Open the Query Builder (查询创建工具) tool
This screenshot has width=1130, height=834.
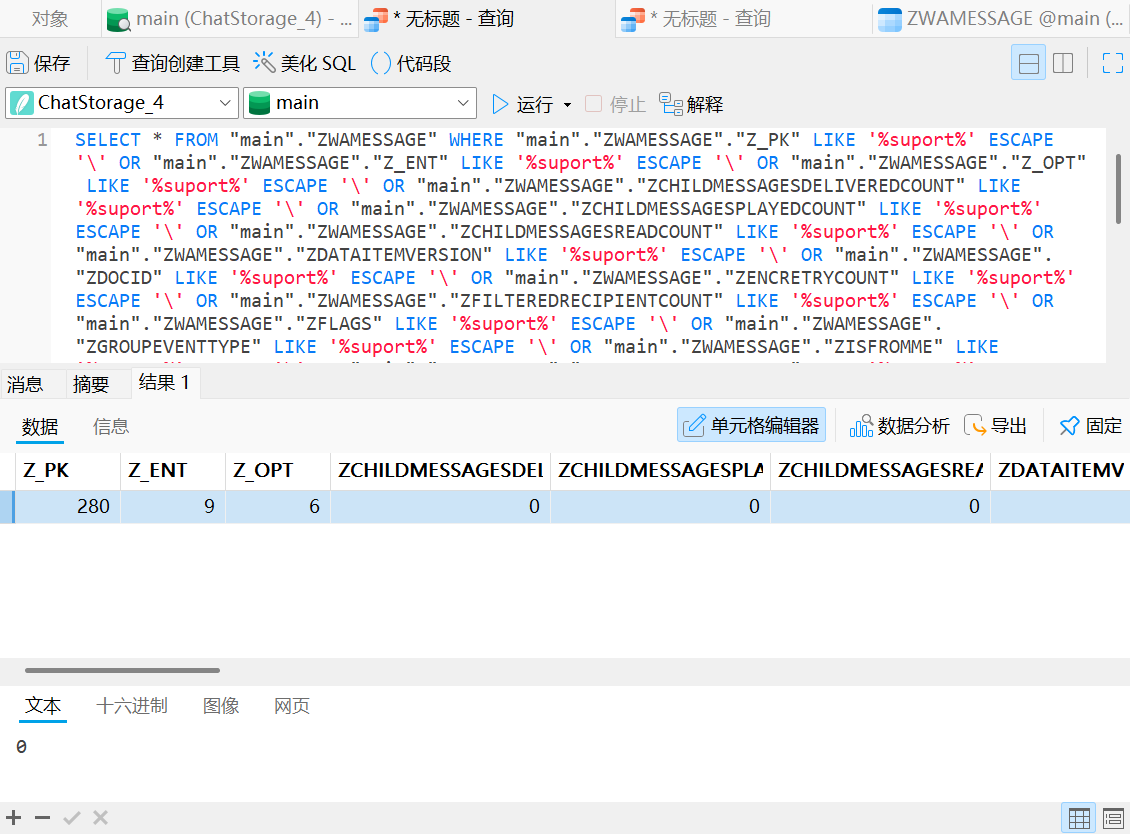click(172, 63)
